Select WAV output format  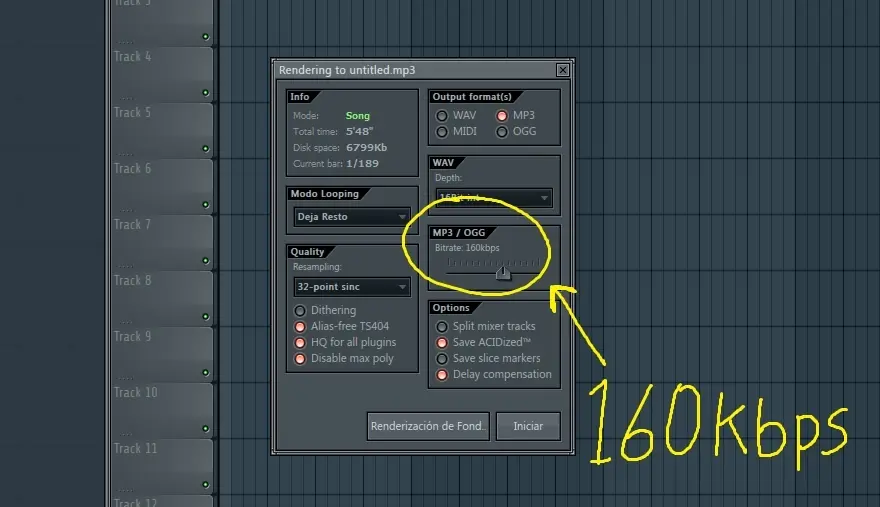[442, 116]
